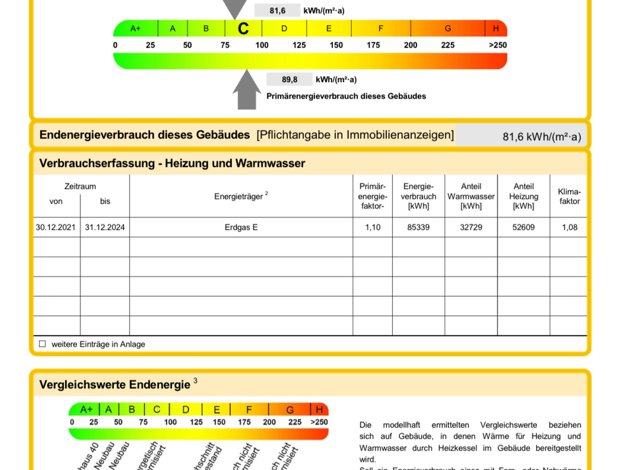Viewport: 626px width, 470px height.
Task: Click the 'Vergleichswerte Endenergie' section heading
Action: [x=115, y=383]
